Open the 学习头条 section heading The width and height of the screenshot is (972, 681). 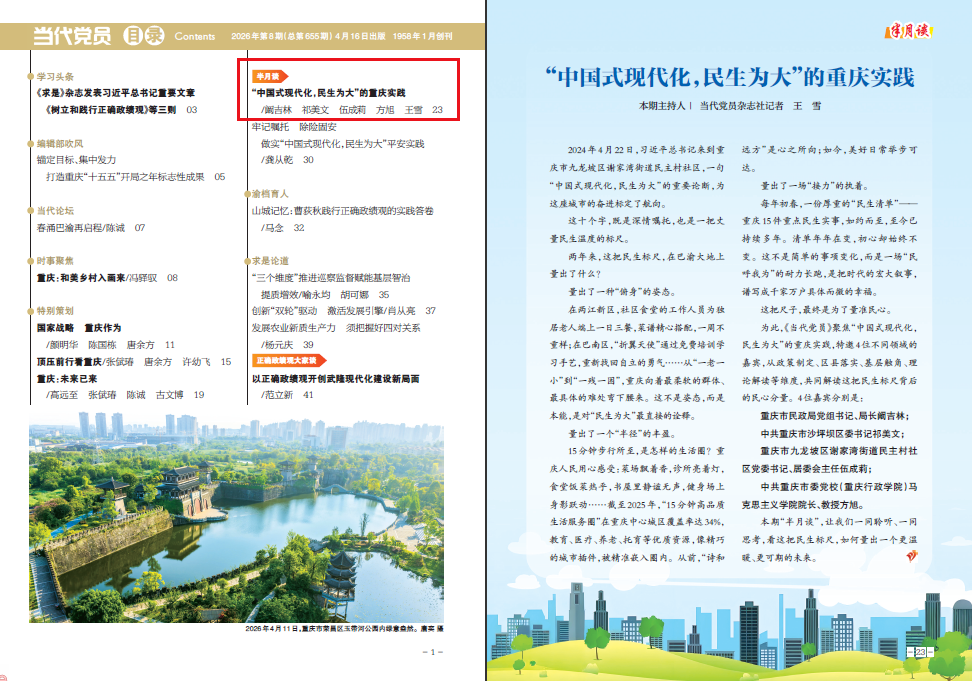[x=55, y=76]
